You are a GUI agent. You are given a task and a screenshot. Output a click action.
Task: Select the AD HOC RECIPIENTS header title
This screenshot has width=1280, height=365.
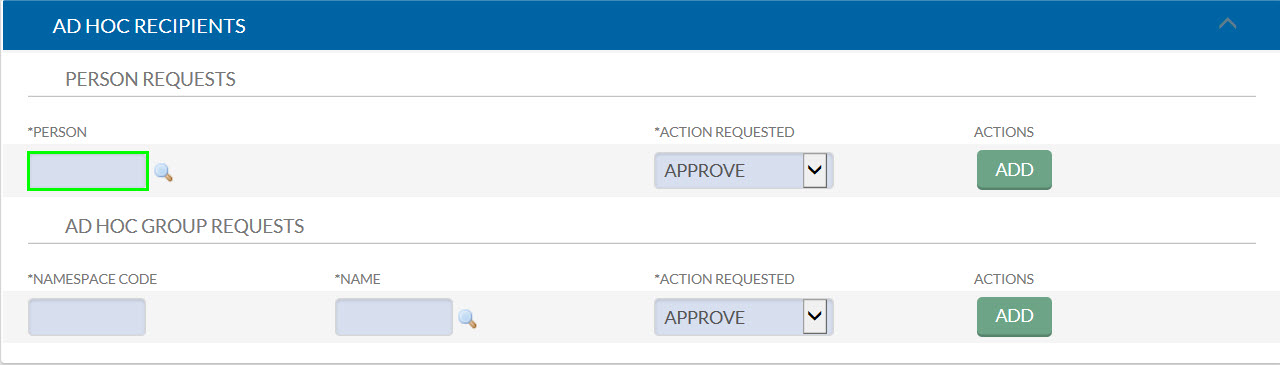(149, 26)
